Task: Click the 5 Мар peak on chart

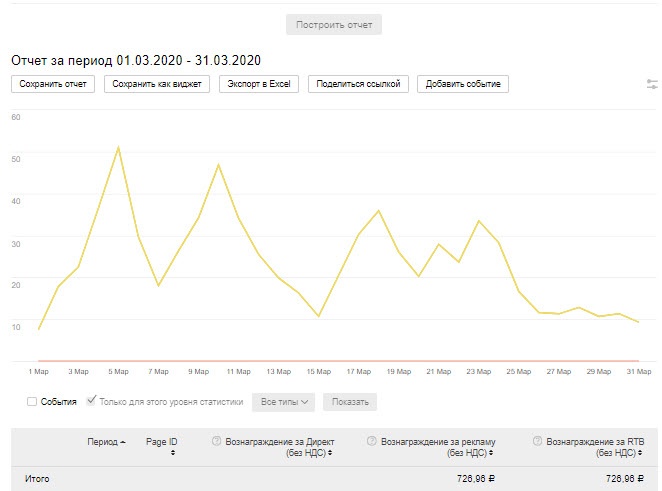Action: tap(118, 148)
